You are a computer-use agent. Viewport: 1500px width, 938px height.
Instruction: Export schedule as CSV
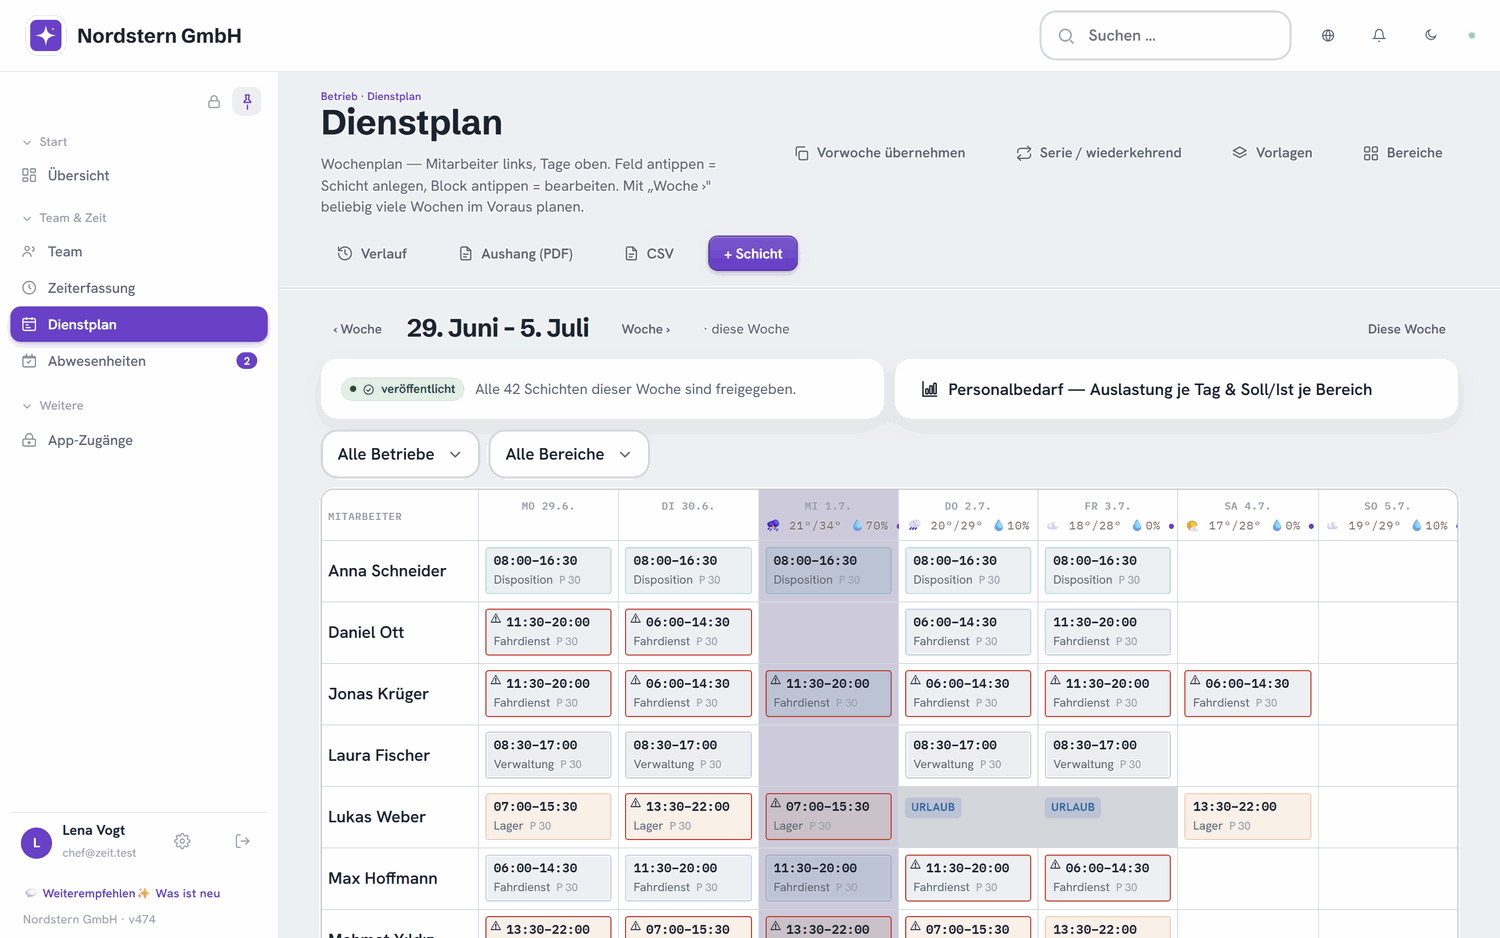tap(649, 254)
